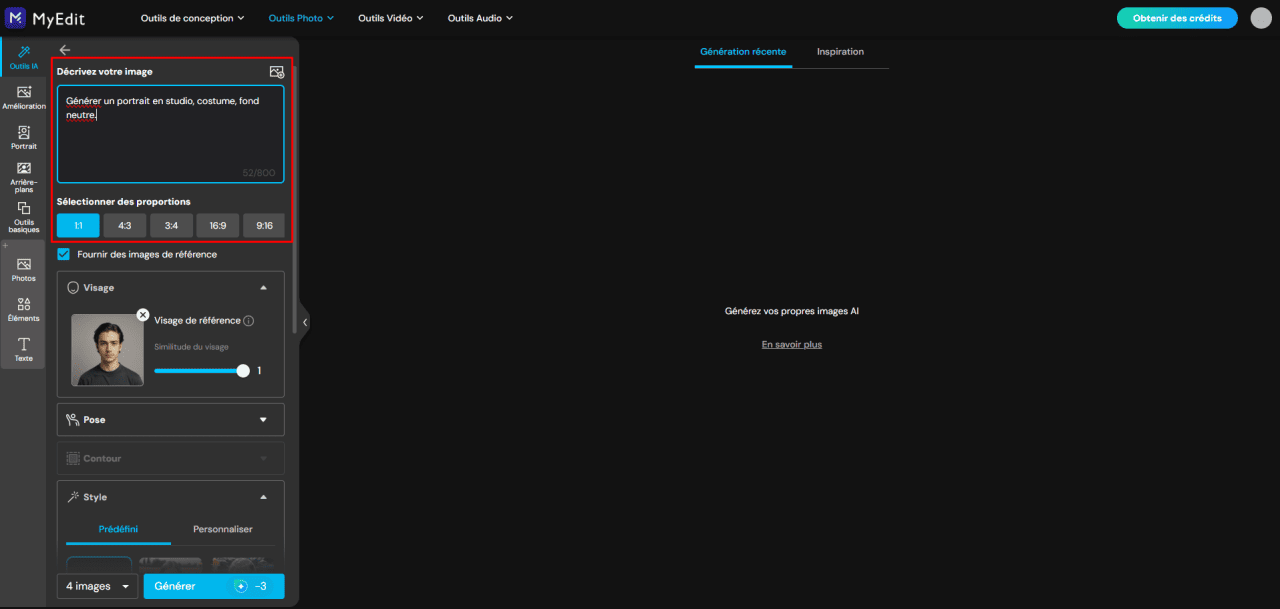
Task: Click the Obtenir des crédits button
Action: 1177,18
